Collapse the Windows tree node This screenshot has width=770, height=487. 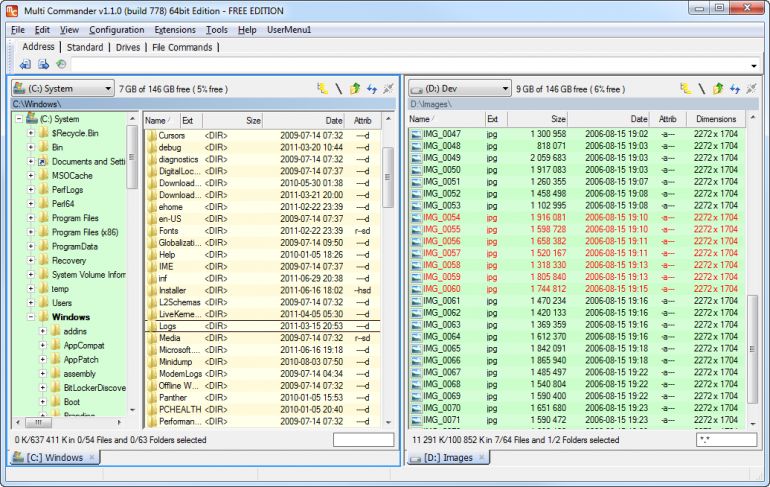pyautogui.click(x=31, y=317)
